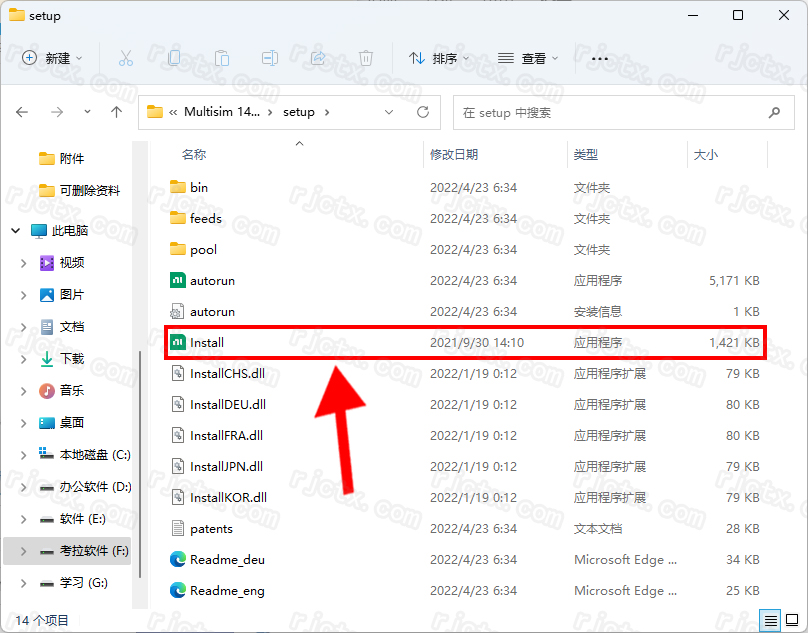Screen dimensions: 808x633
Task: Click the search box 在 setup 中搜索
Action: pyautogui.click(x=610, y=112)
